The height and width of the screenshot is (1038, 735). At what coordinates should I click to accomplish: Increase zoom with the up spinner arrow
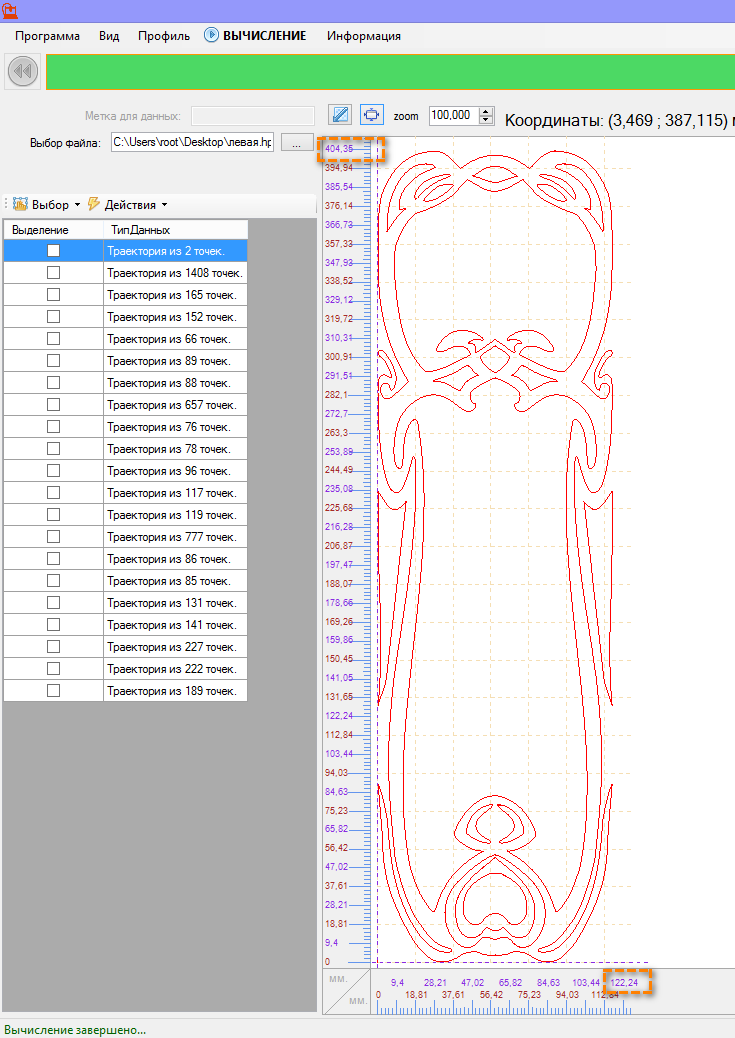click(487, 111)
